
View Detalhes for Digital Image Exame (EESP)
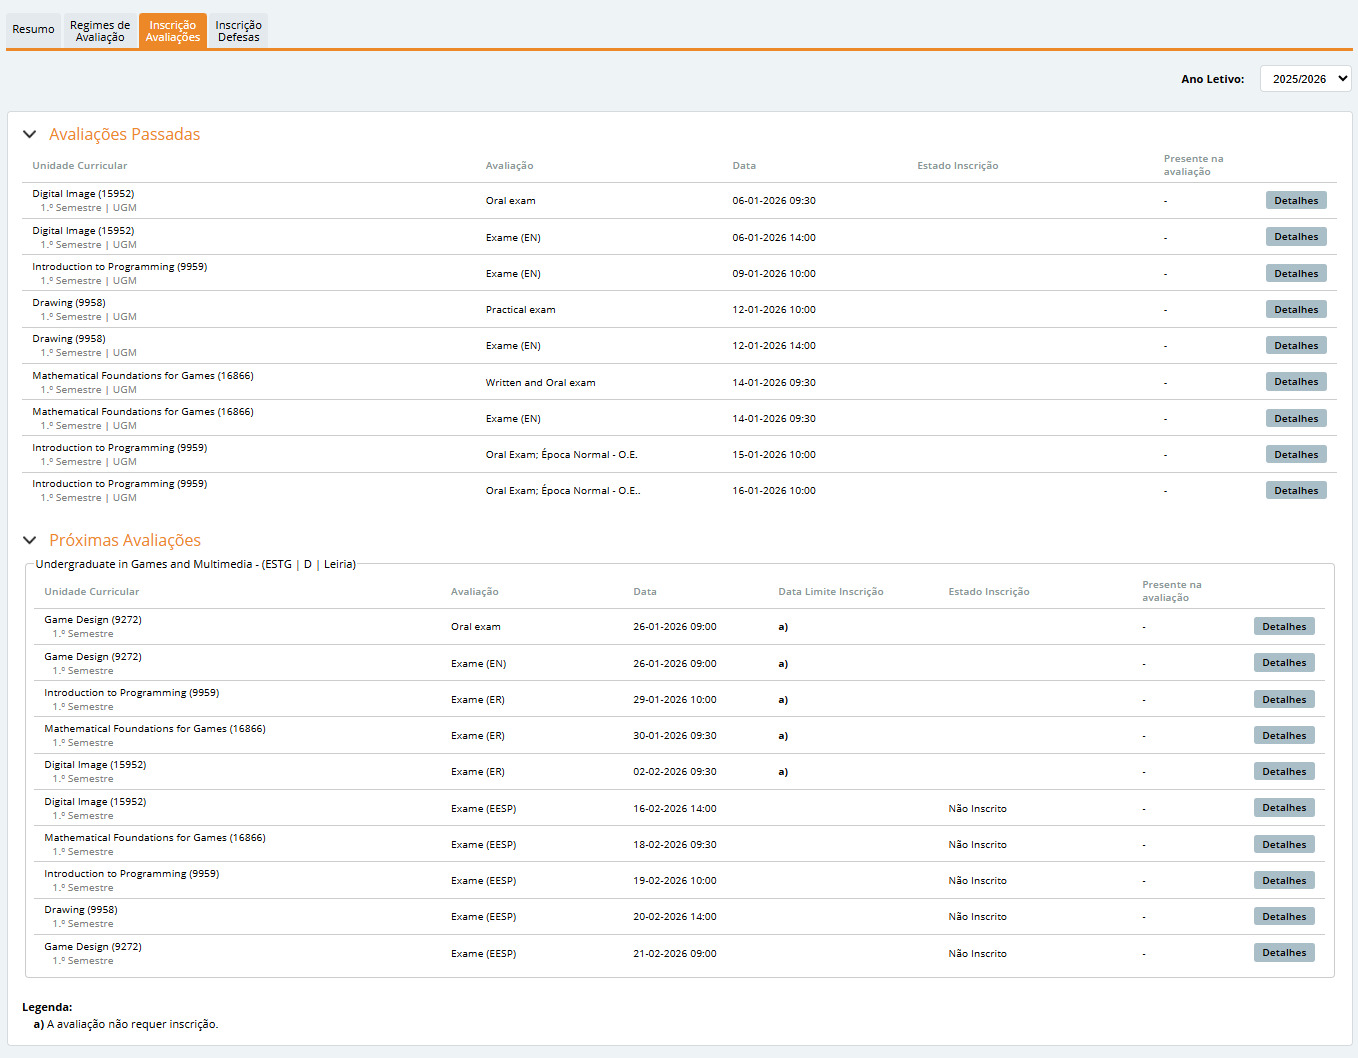(1283, 808)
